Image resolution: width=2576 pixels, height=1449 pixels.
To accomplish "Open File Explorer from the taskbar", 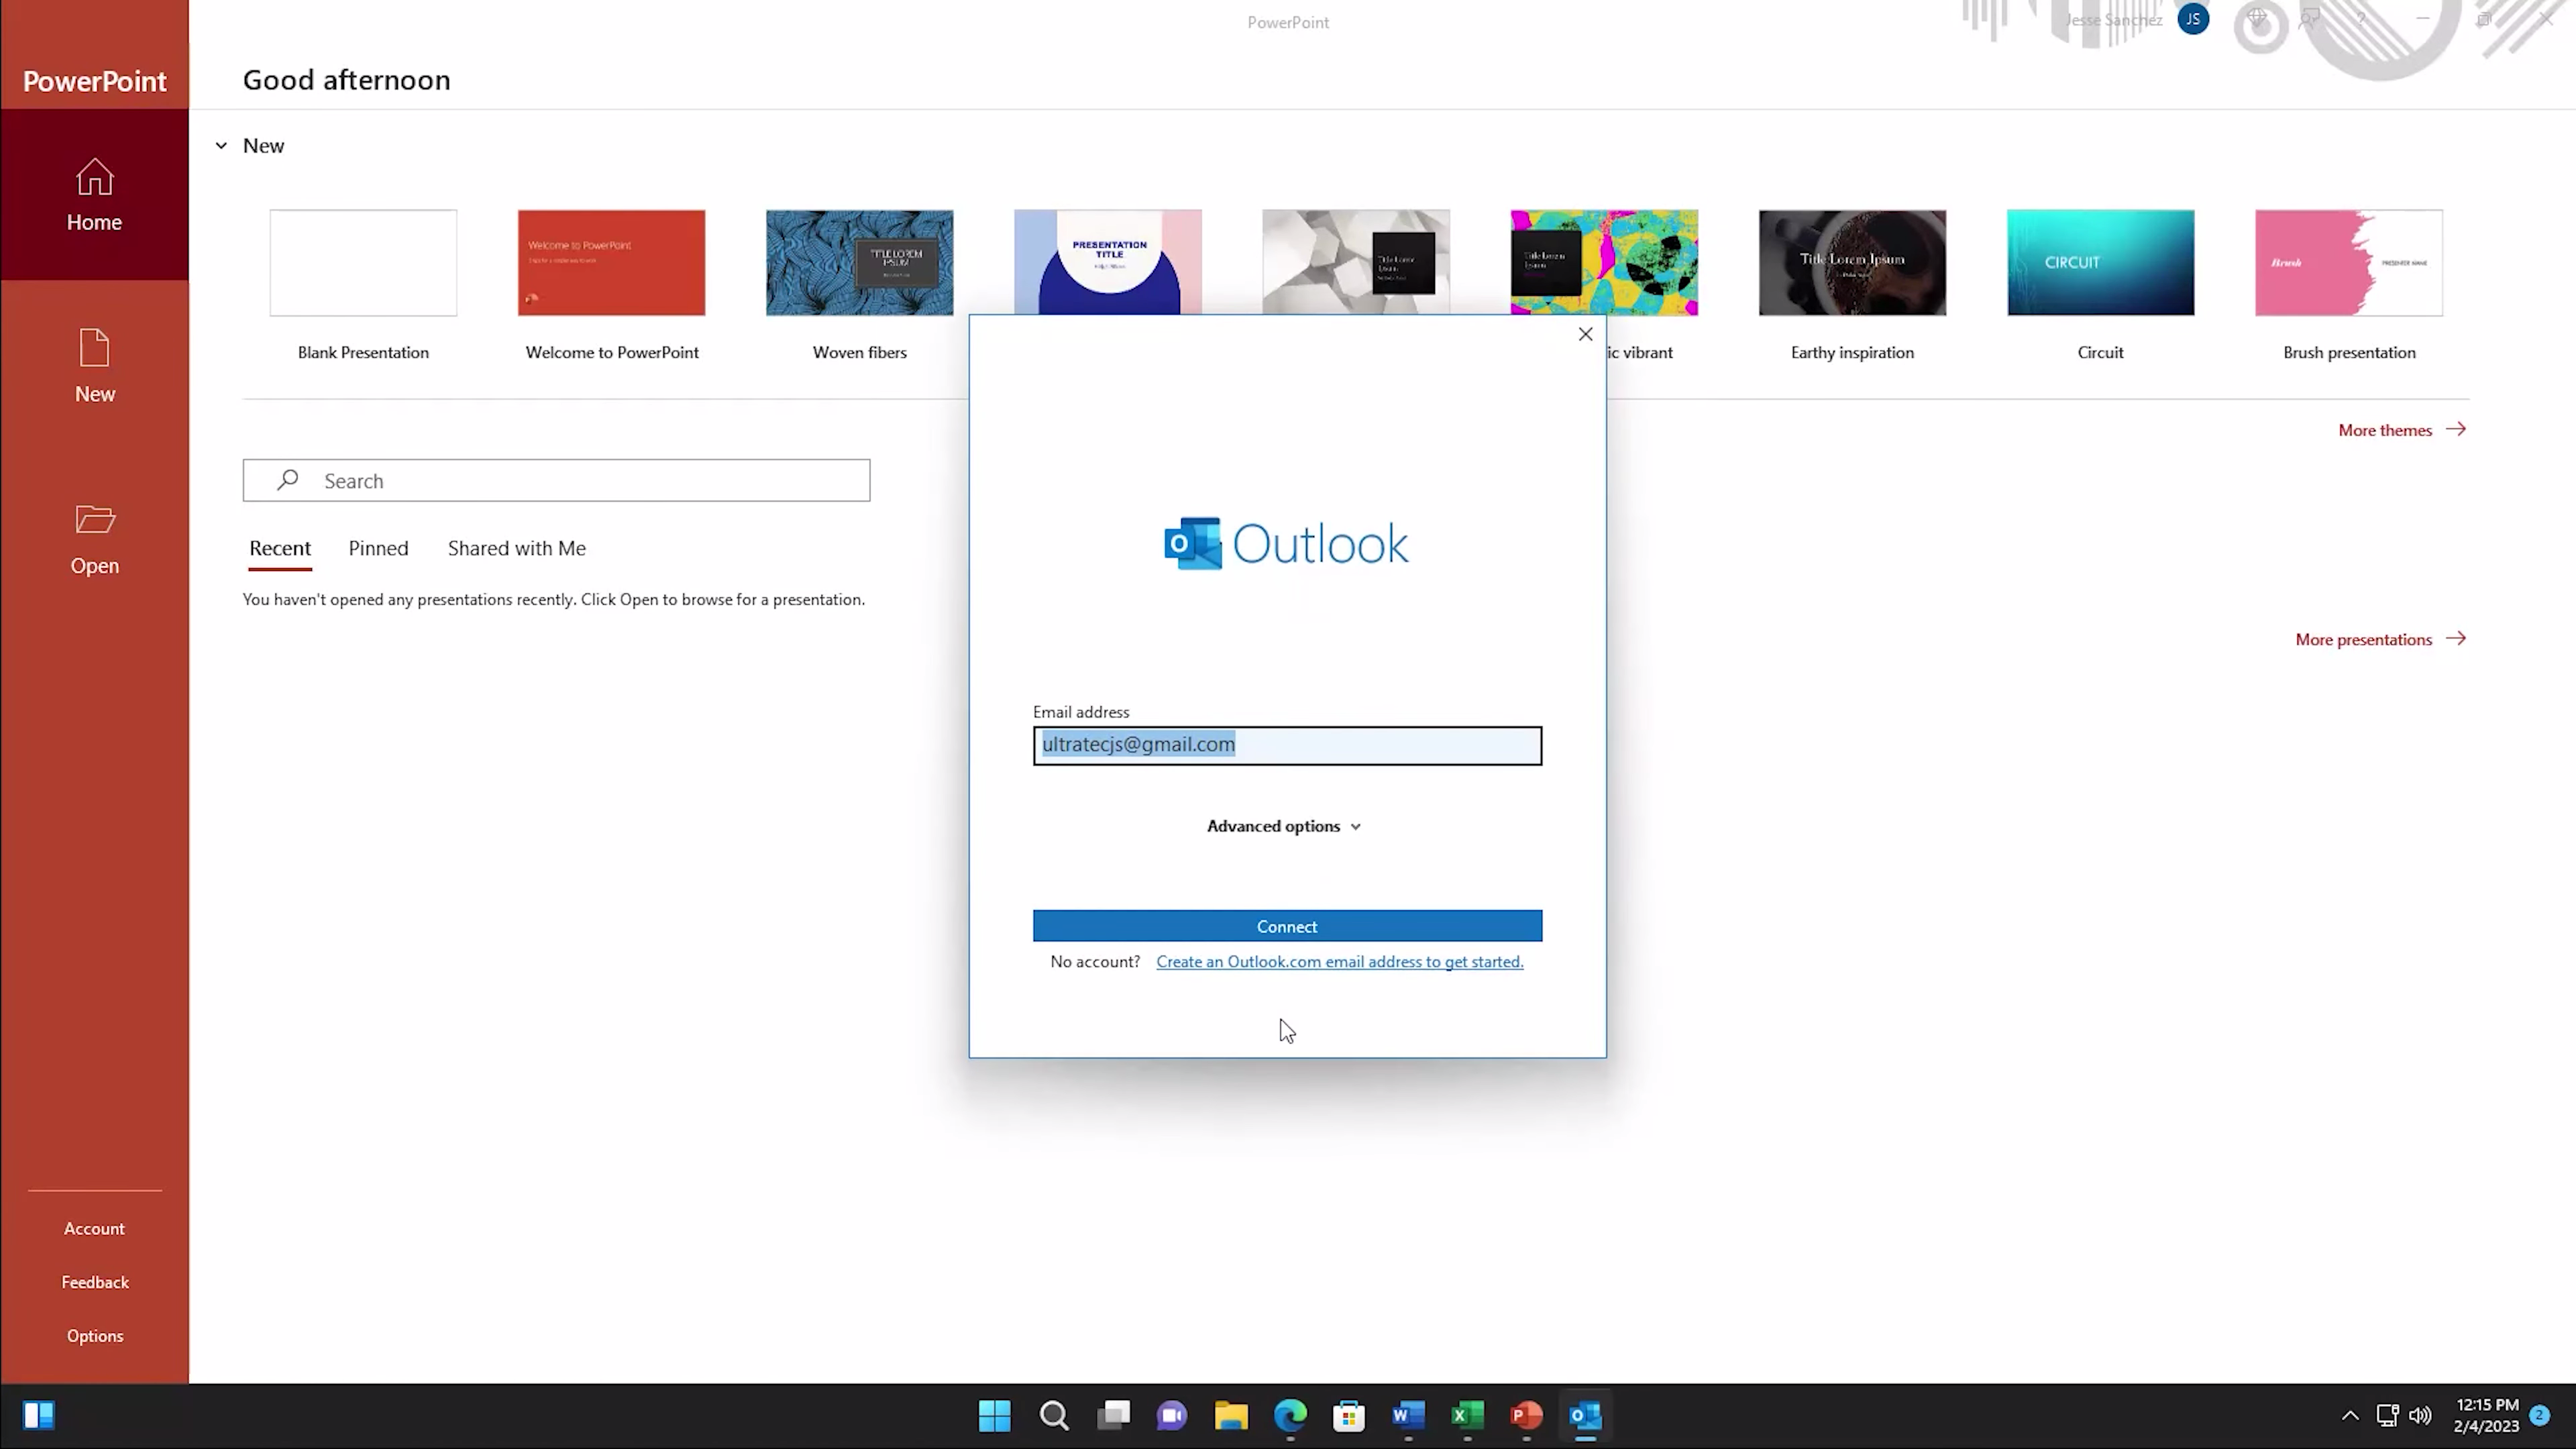I will point(1231,1415).
